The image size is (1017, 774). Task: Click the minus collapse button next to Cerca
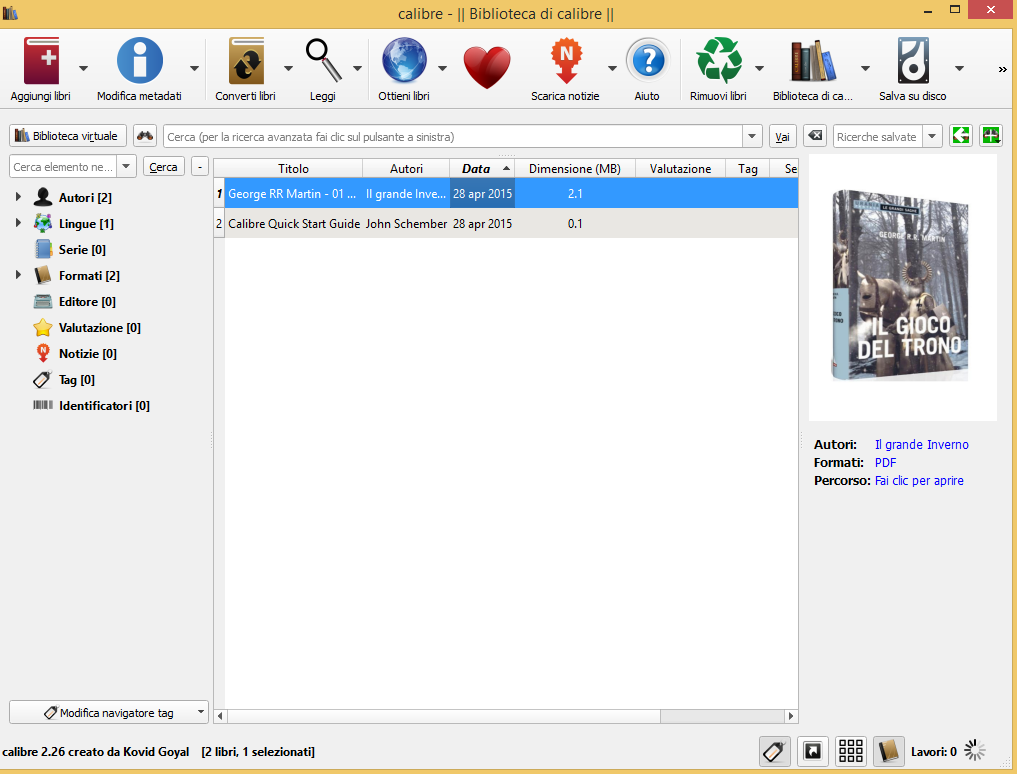tap(200, 167)
